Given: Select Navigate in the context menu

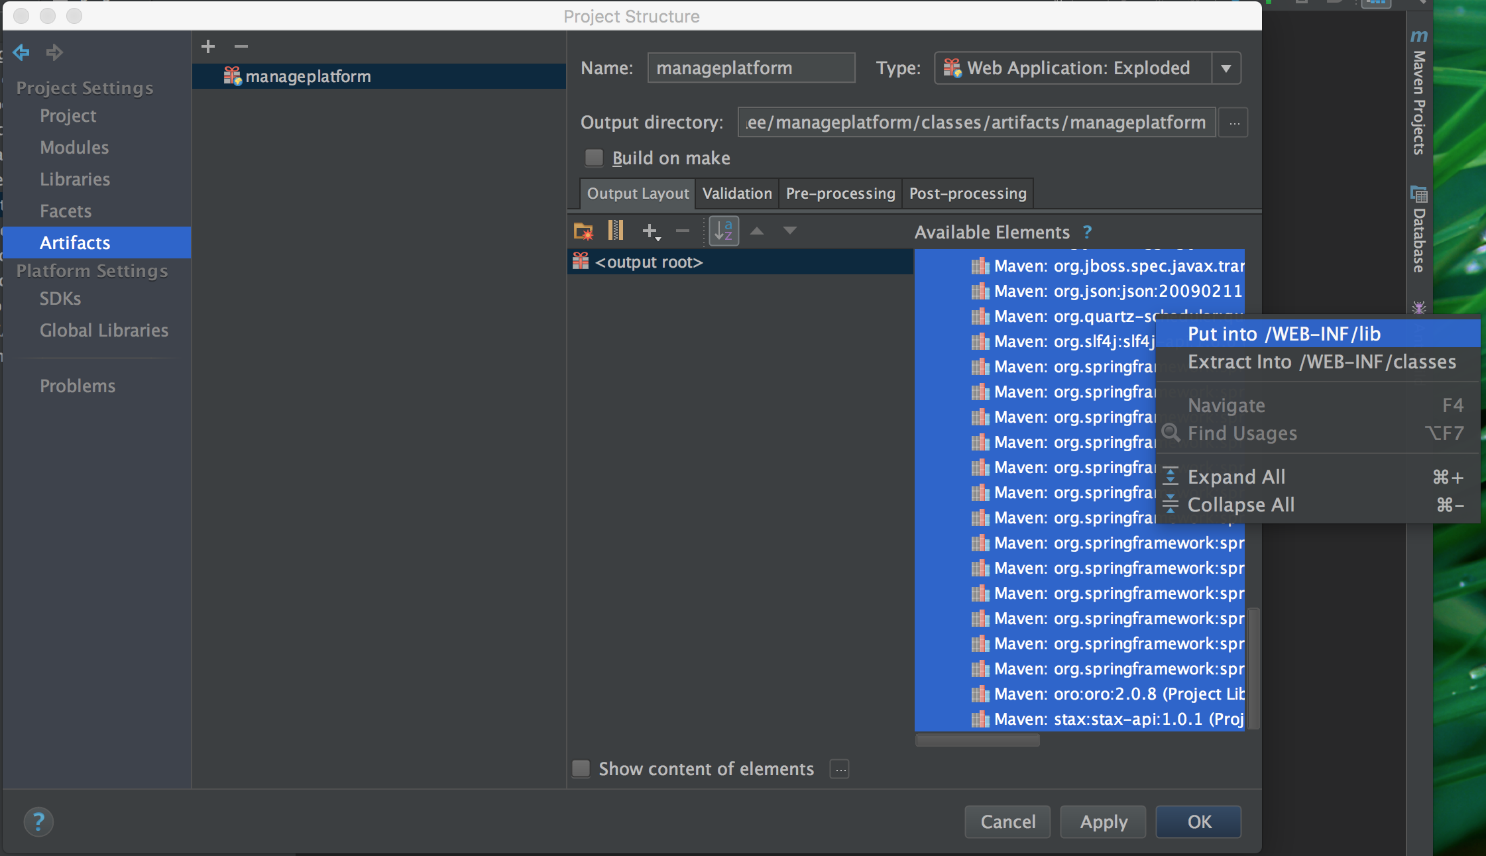Looking at the screenshot, I should [1318, 406].
